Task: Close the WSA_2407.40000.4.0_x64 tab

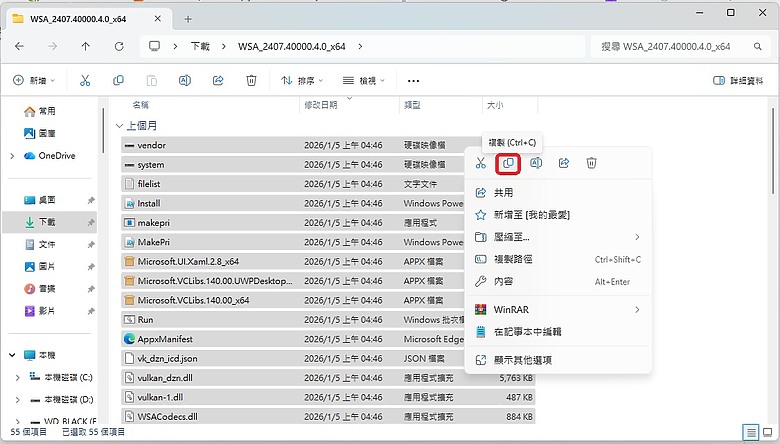Action: (157, 19)
